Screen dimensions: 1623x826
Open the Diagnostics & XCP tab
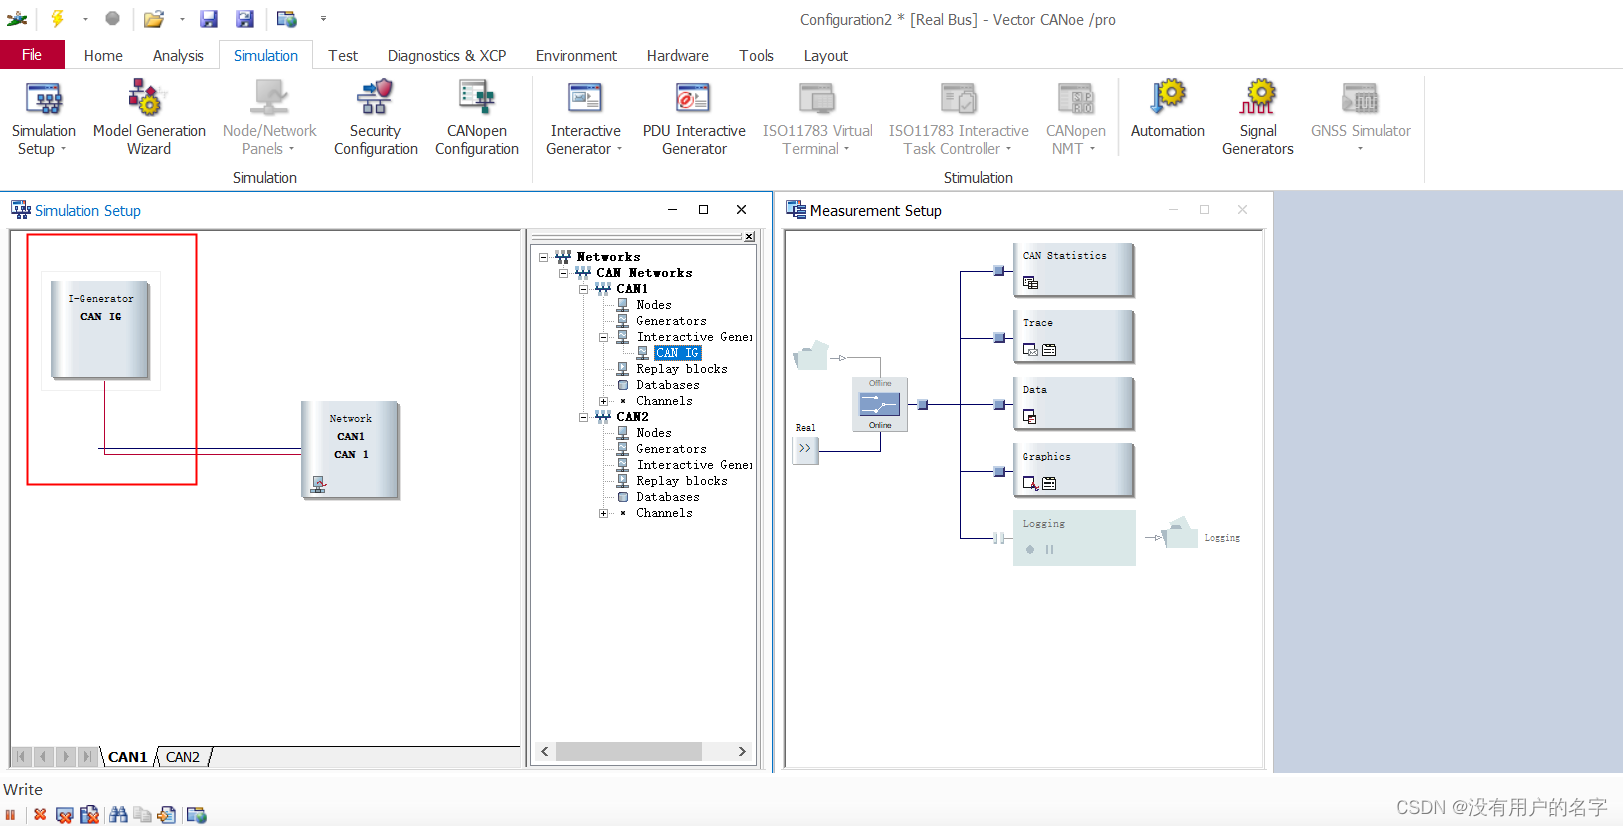point(447,56)
